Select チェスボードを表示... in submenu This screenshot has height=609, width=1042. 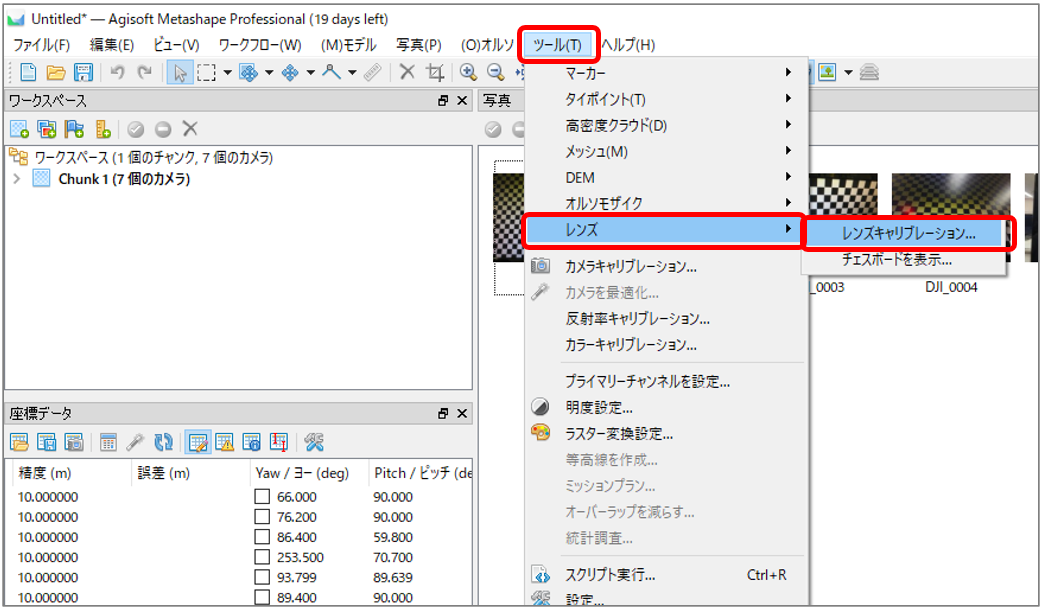pos(903,259)
